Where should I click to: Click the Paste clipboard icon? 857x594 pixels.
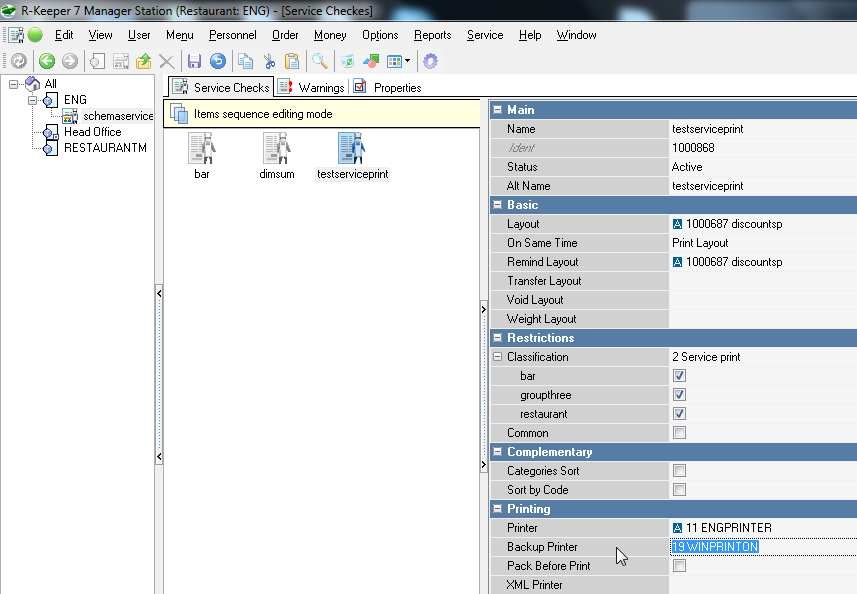click(291, 61)
